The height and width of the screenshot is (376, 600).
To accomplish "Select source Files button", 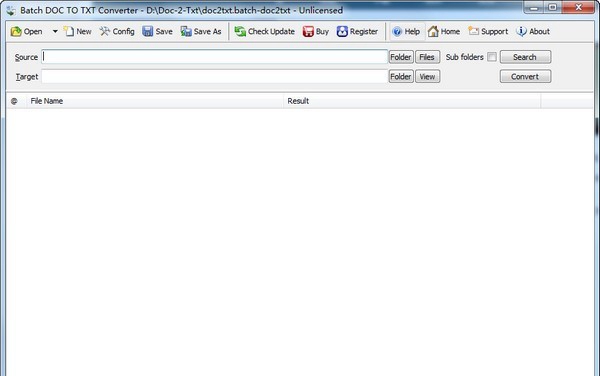I will click(427, 57).
